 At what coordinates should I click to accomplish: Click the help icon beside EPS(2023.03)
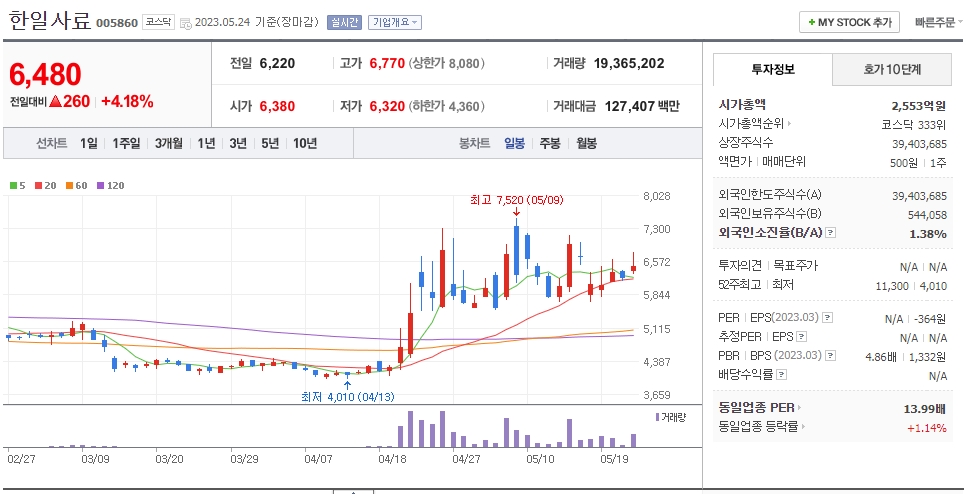point(827,318)
